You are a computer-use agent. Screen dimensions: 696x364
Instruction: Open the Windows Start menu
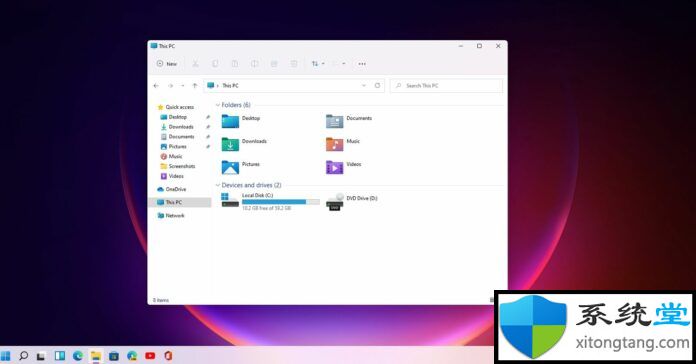click(x=5, y=356)
